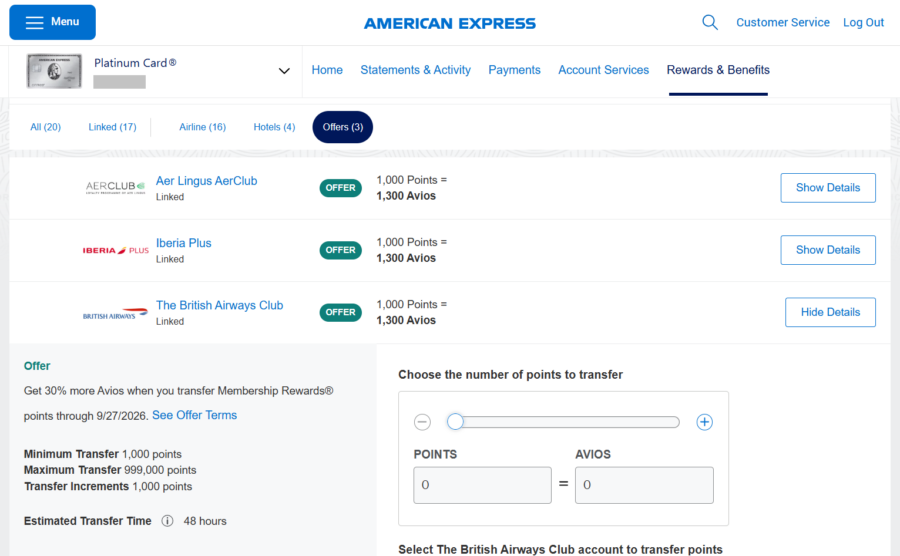Image resolution: width=900 pixels, height=556 pixels.
Task: Click "Linked" status under Aer Lingus AerClub
Action: [x=170, y=197]
